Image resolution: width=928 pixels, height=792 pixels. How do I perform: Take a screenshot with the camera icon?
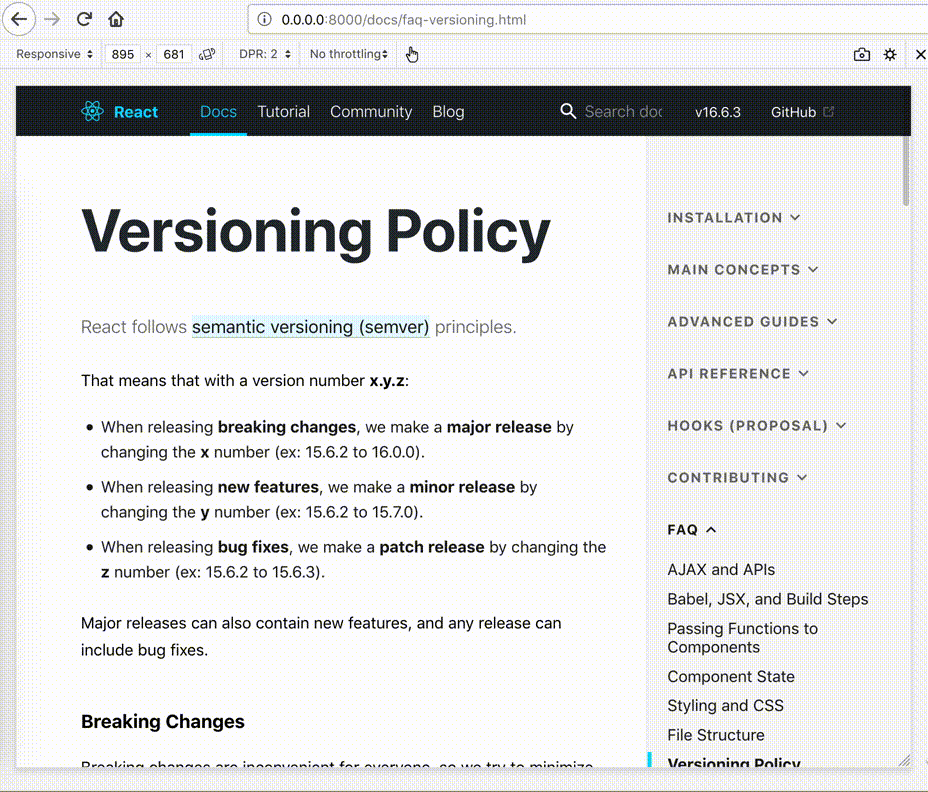click(862, 54)
